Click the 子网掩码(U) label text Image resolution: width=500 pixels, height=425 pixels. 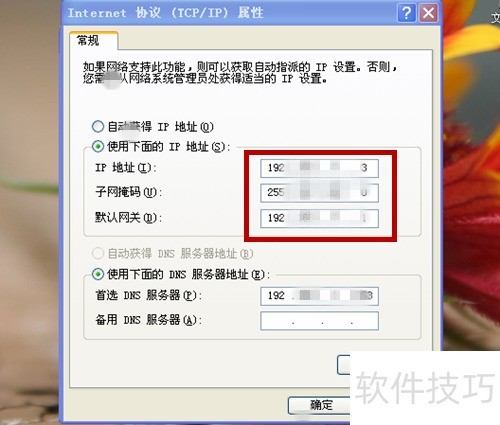coord(129,192)
